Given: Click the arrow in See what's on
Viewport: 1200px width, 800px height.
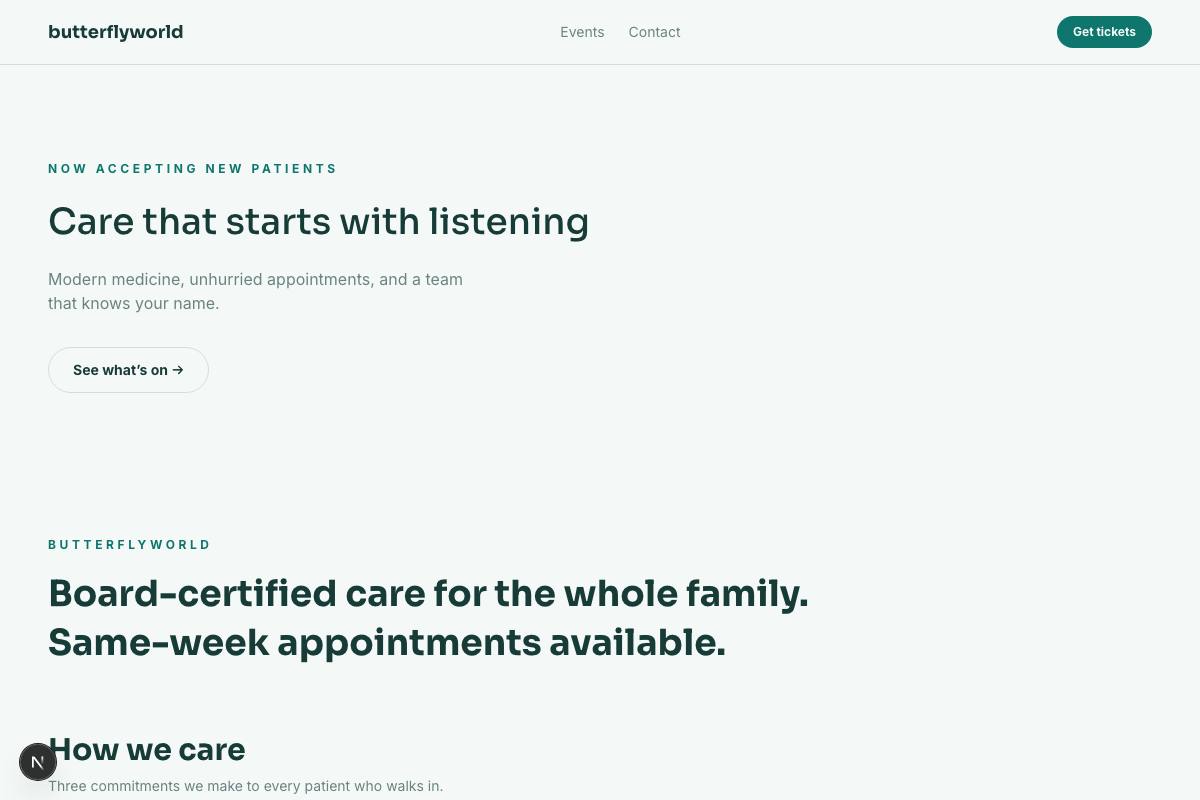Looking at the screenshot, I should 178,370.
